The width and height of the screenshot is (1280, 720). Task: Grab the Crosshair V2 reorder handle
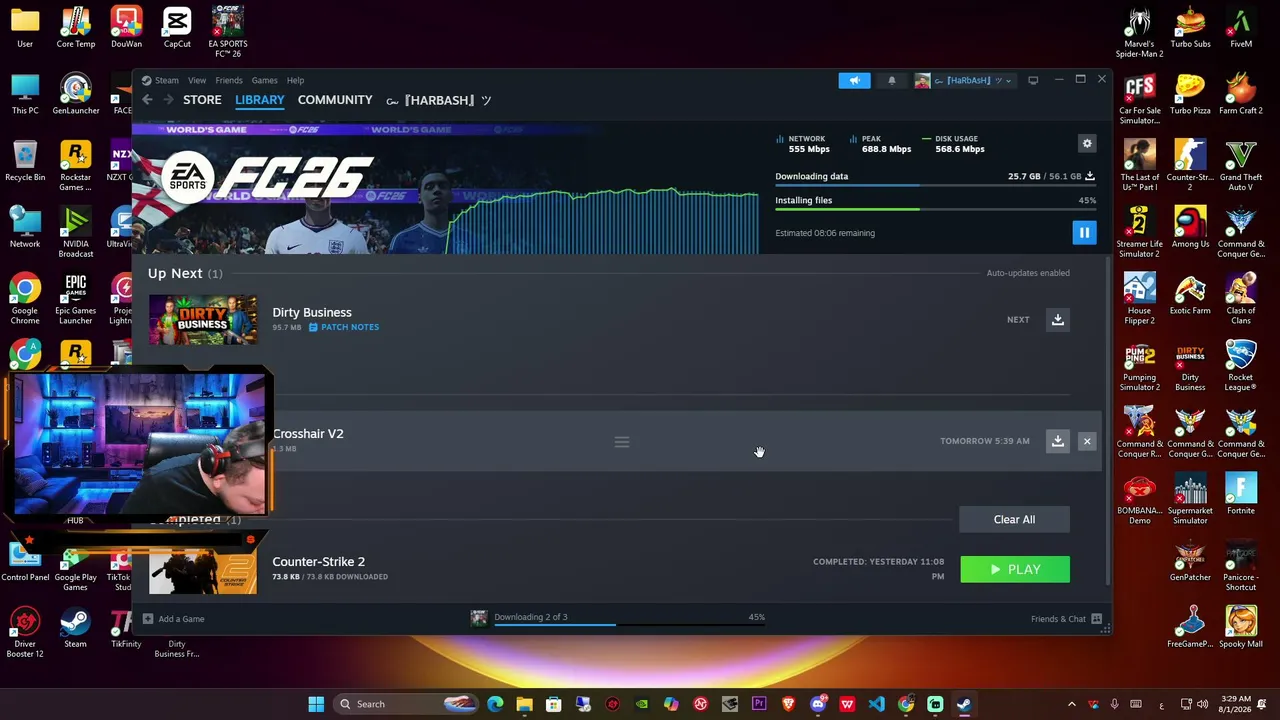pos(622,442)
